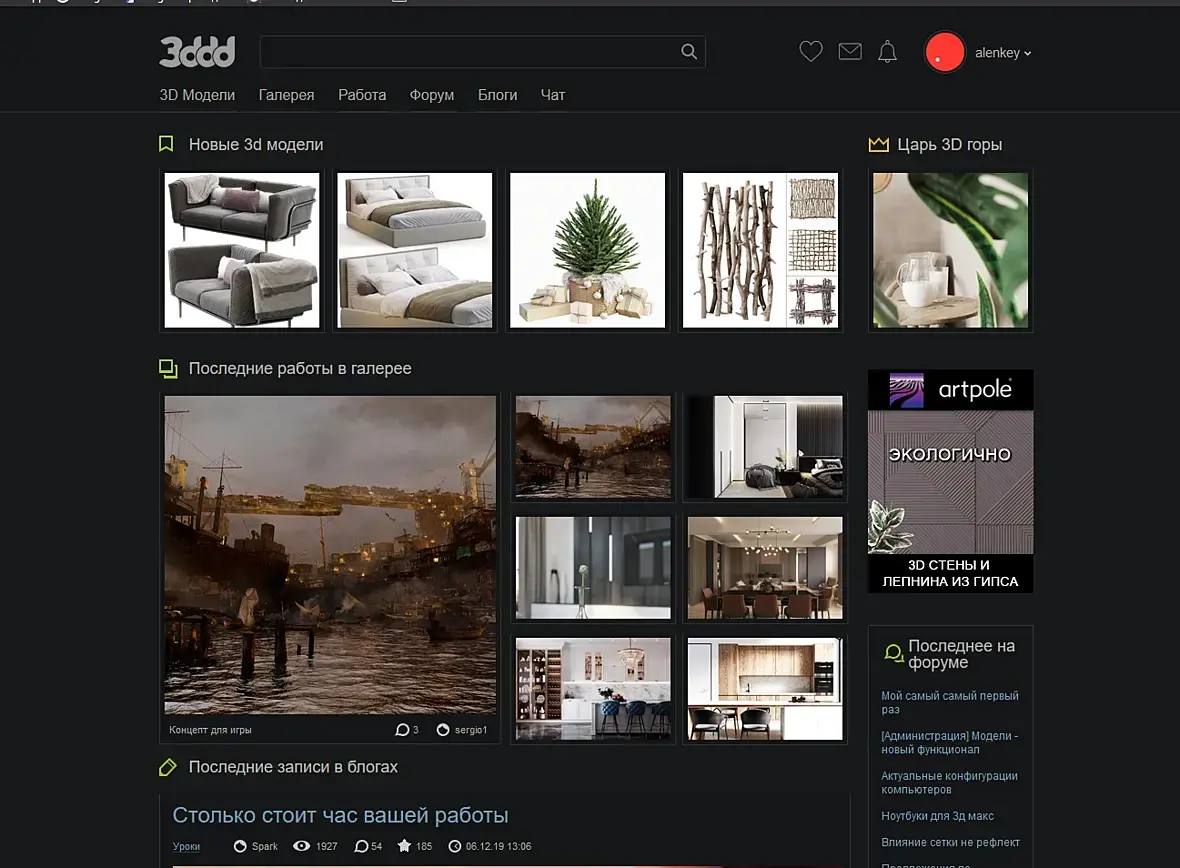1180x868 pixels.
Task: Open Последнее на форуме heading
Action: tap(961, 654)
